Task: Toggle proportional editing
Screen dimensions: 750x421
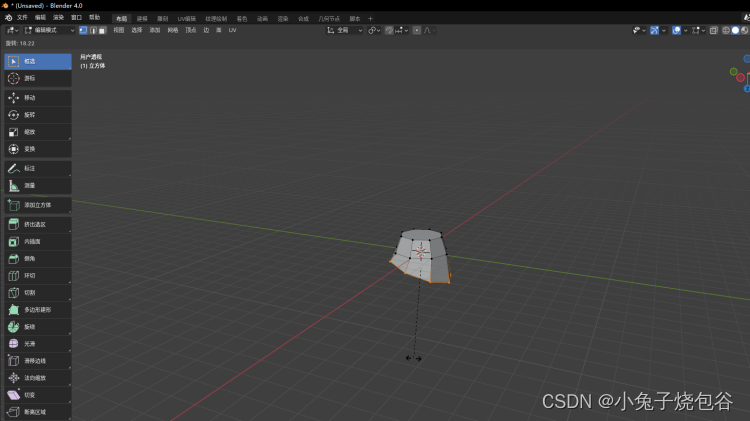Action: [x=417, y=30]
